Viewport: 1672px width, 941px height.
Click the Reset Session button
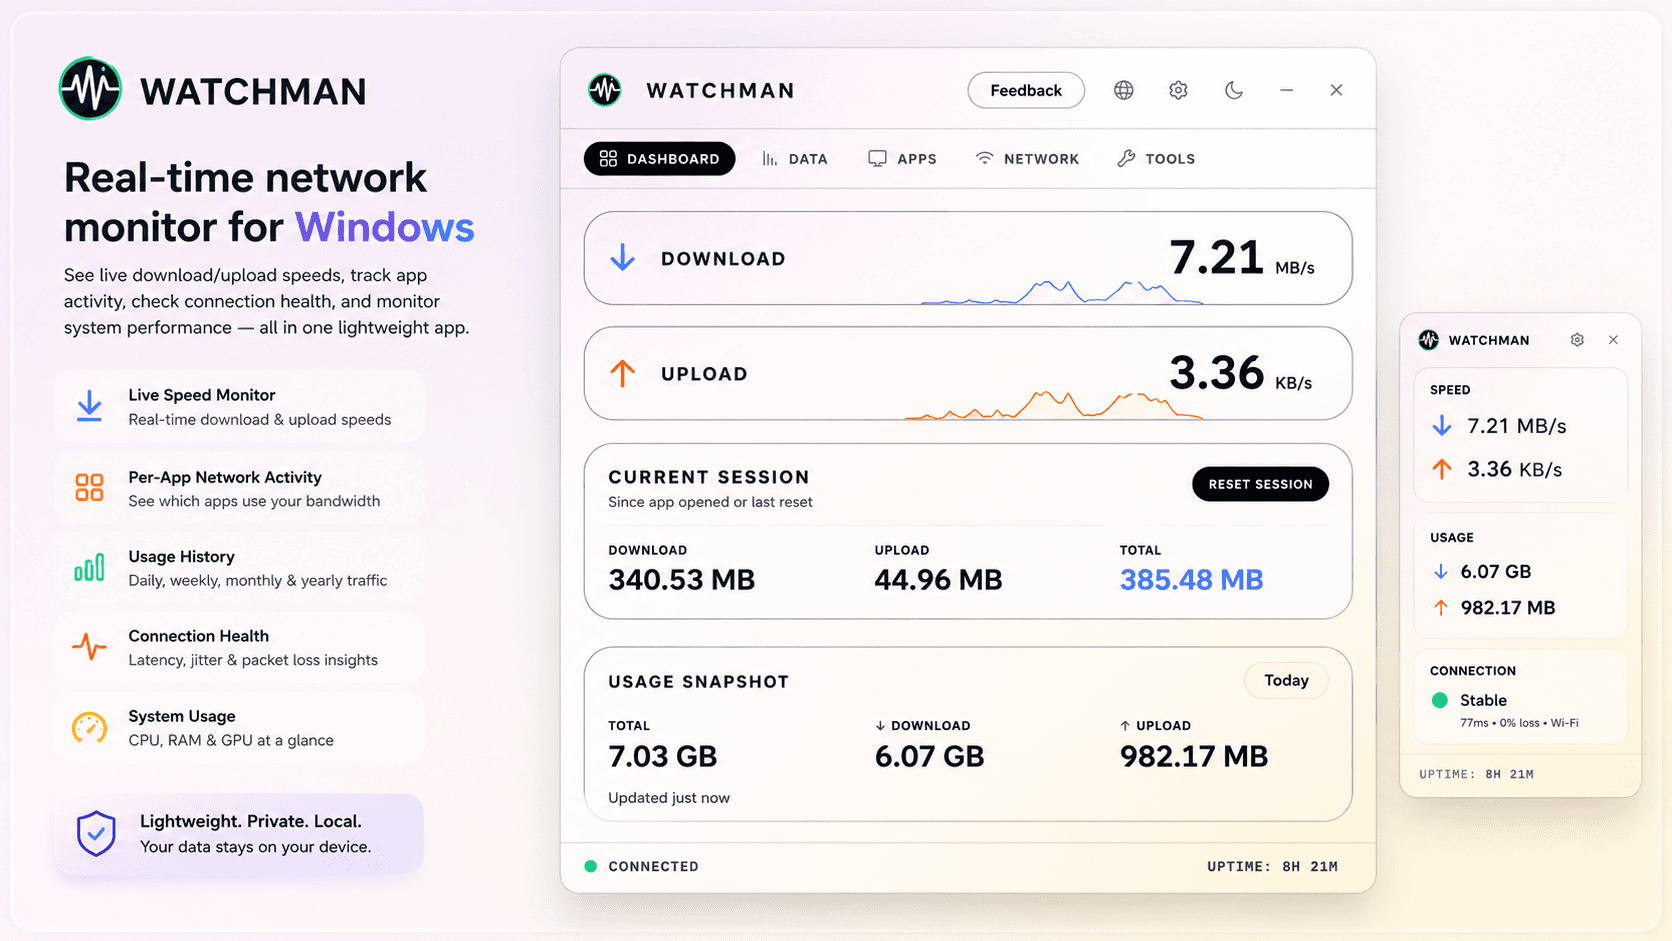[x=1260, y=484]
